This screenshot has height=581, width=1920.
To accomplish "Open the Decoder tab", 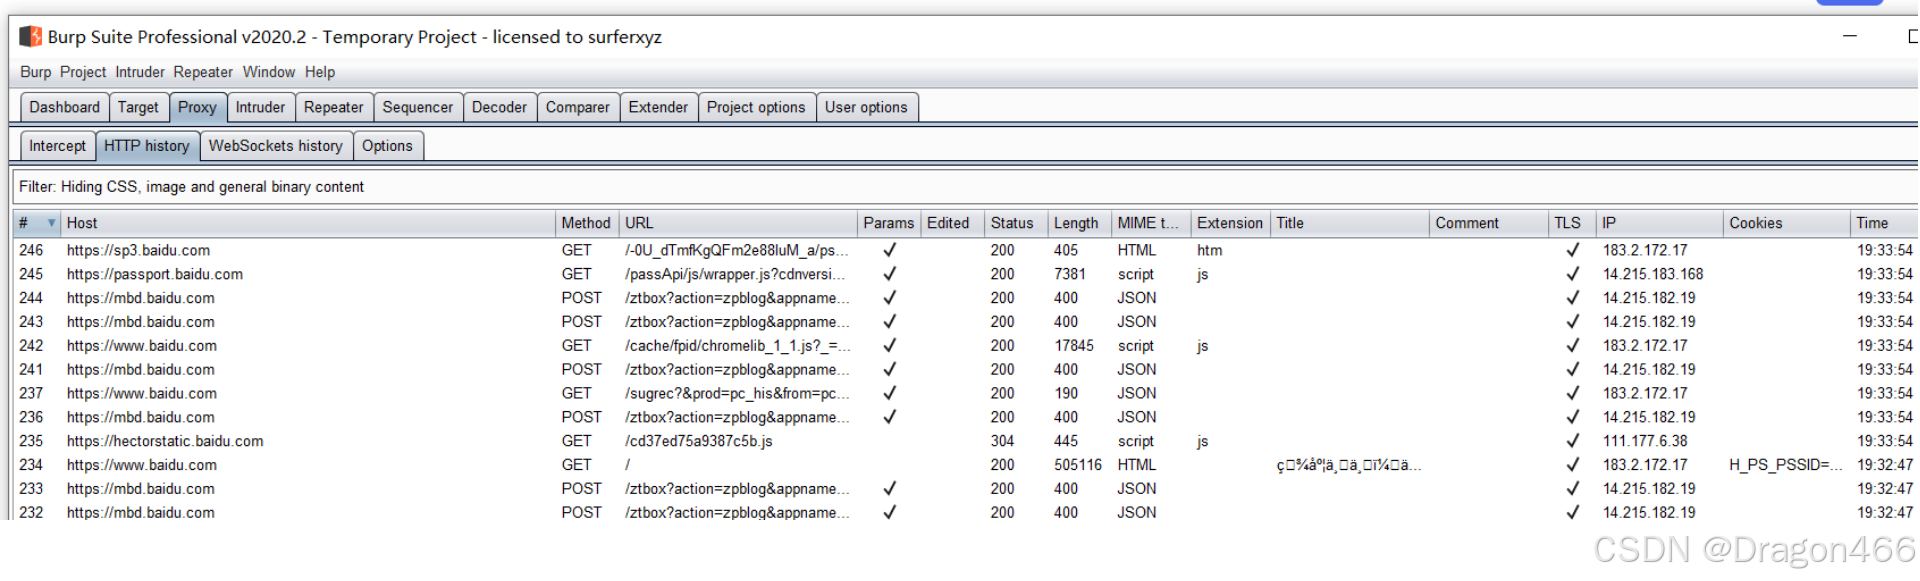I will [499, 107].
